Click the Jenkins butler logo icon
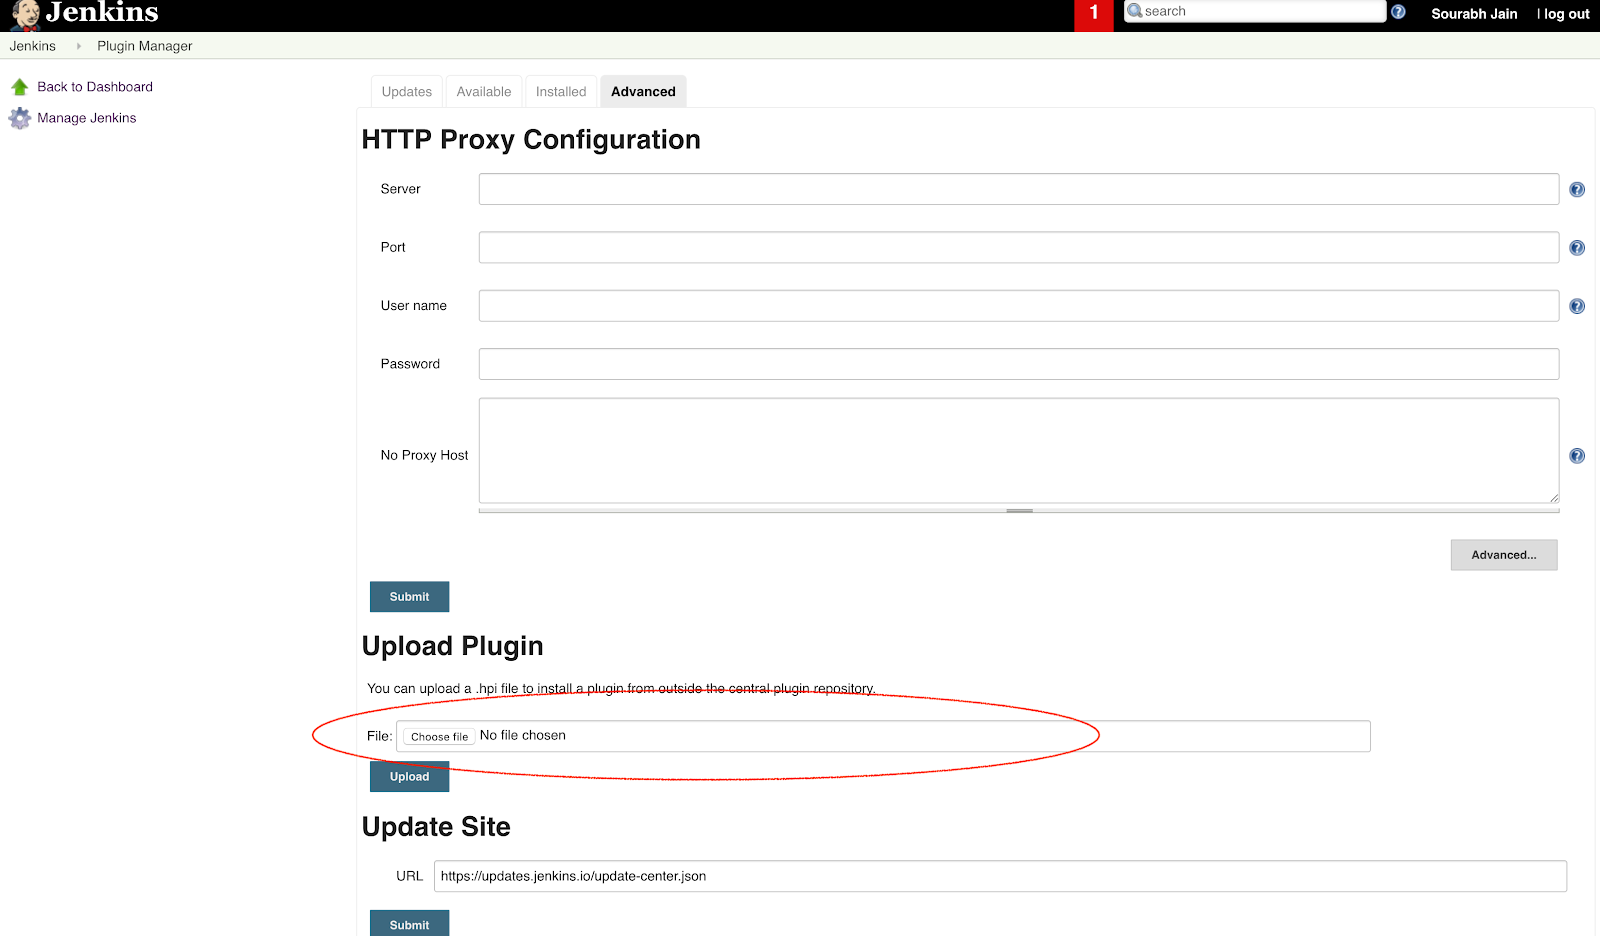The image size is (1600, 936). (26, 15)
